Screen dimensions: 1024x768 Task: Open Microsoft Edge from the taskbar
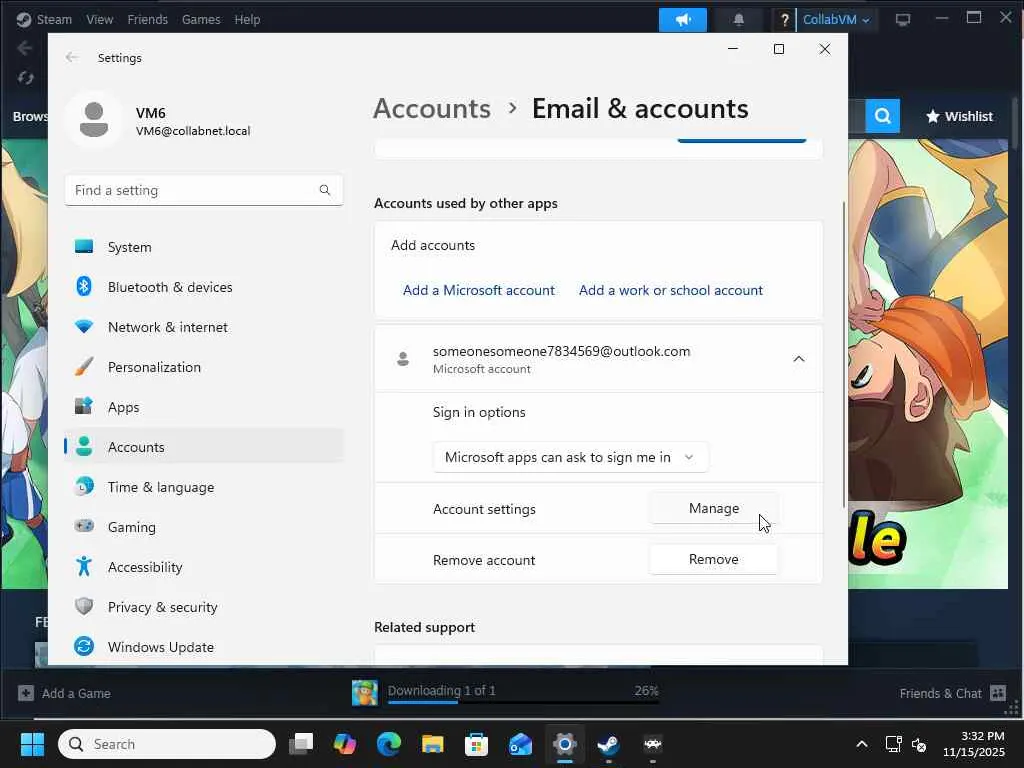389,744
